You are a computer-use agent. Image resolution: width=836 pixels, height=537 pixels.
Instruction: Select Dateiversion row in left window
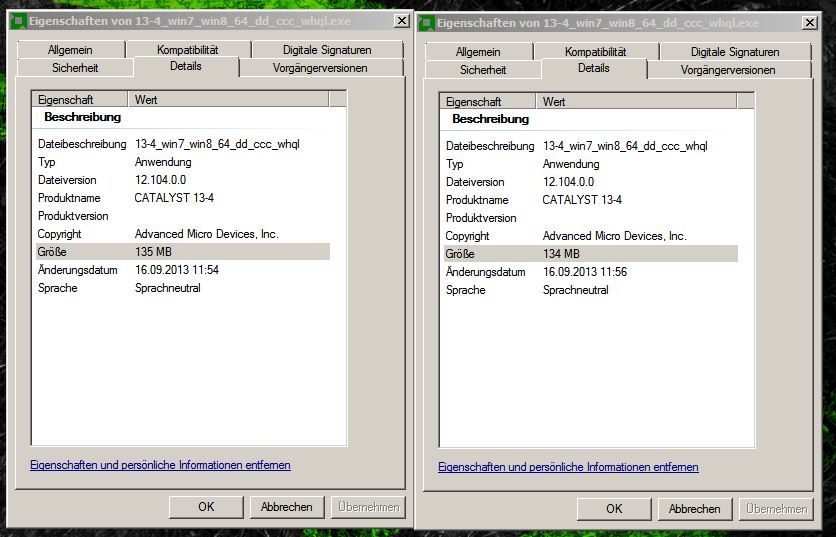pos(183,180)
